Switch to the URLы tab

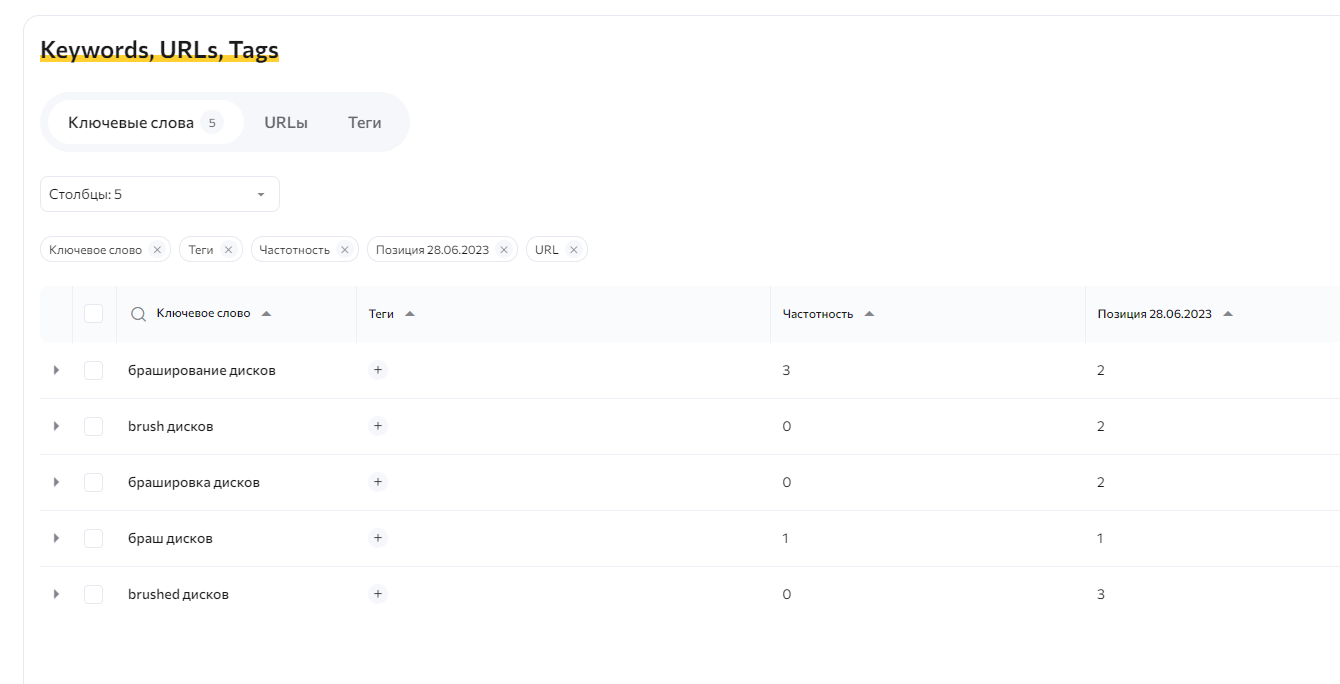tap(286, 122)
